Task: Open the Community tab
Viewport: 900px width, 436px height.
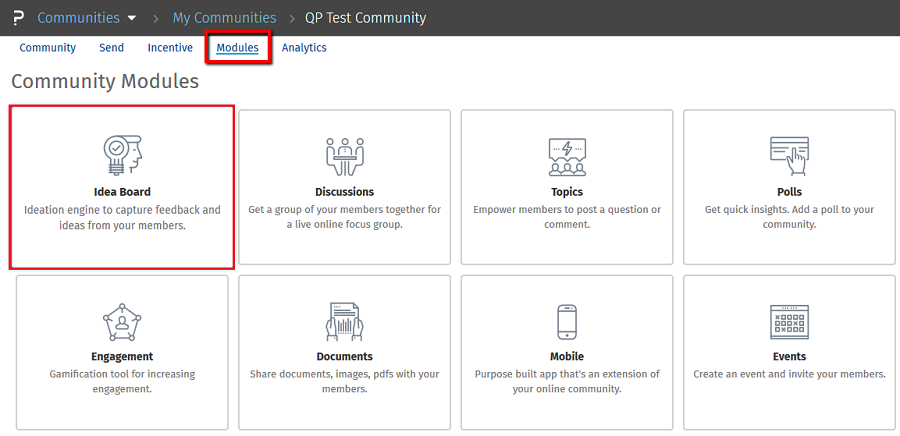Action: 48,48
